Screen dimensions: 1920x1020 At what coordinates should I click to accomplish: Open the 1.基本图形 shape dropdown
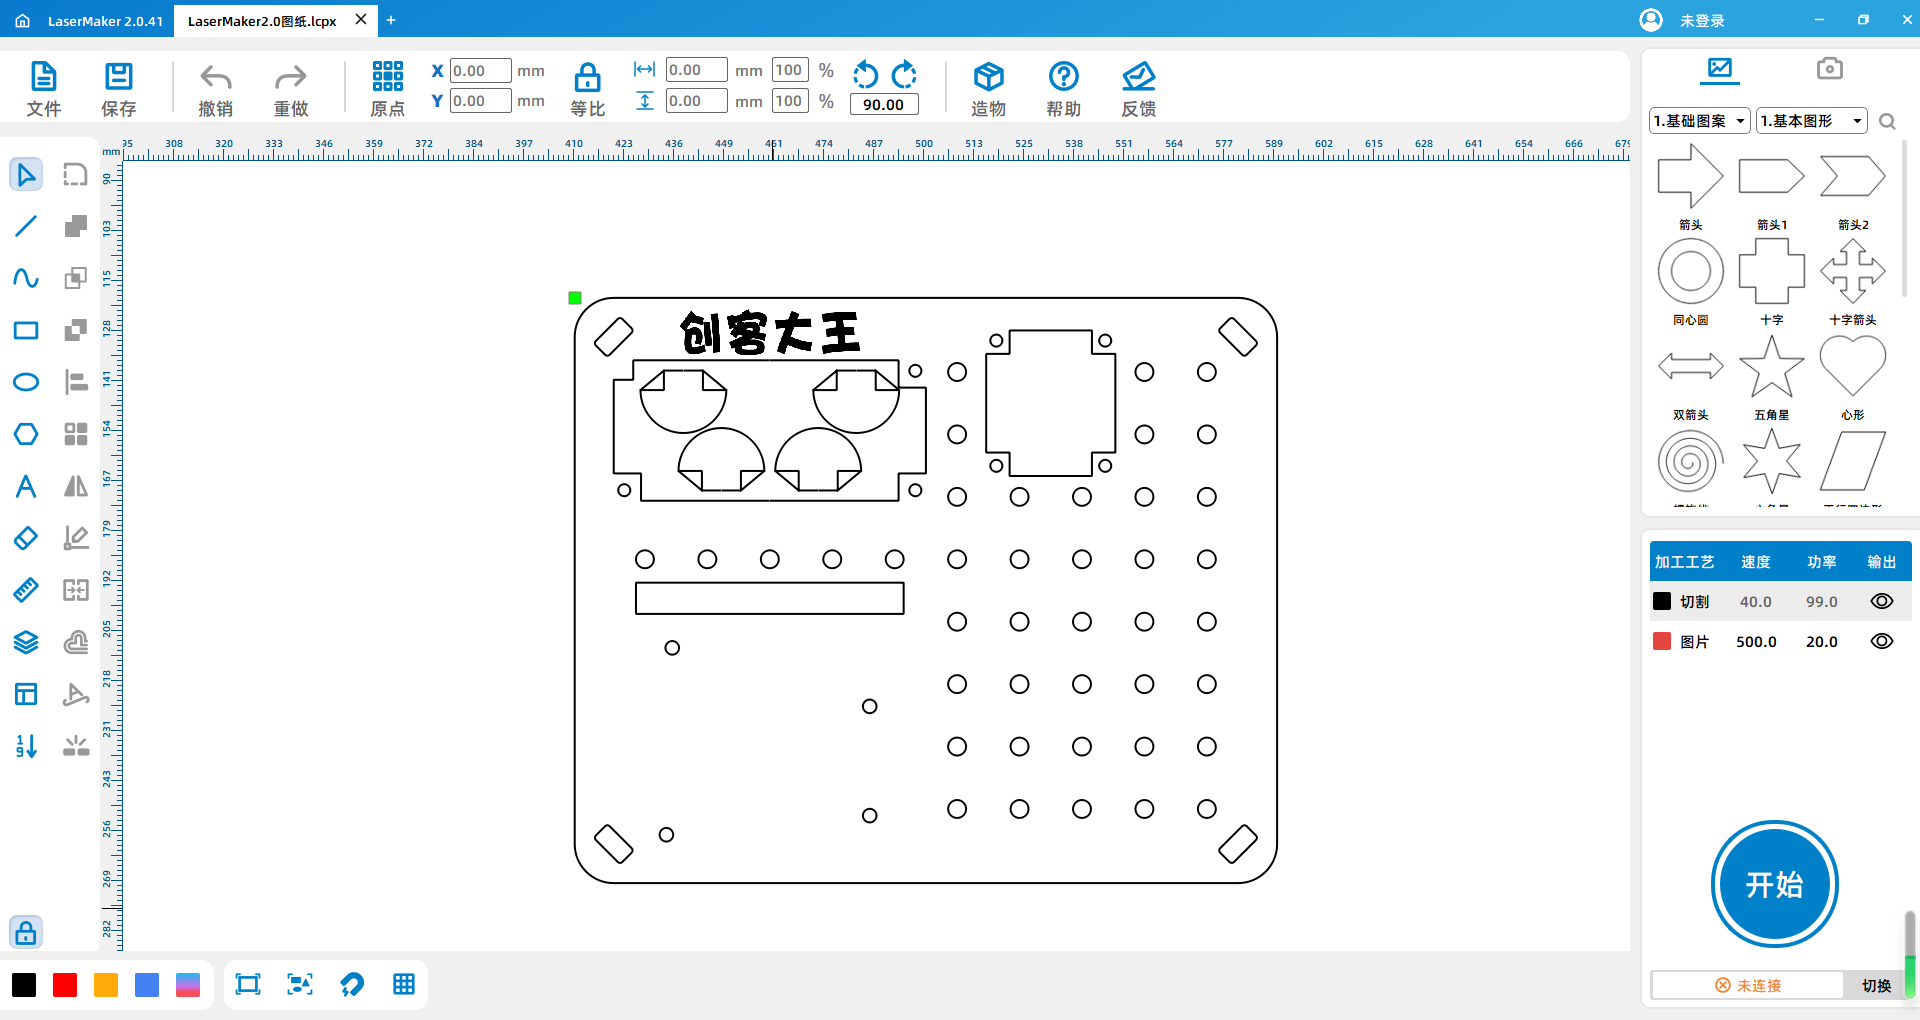[x=1812, y=121]
